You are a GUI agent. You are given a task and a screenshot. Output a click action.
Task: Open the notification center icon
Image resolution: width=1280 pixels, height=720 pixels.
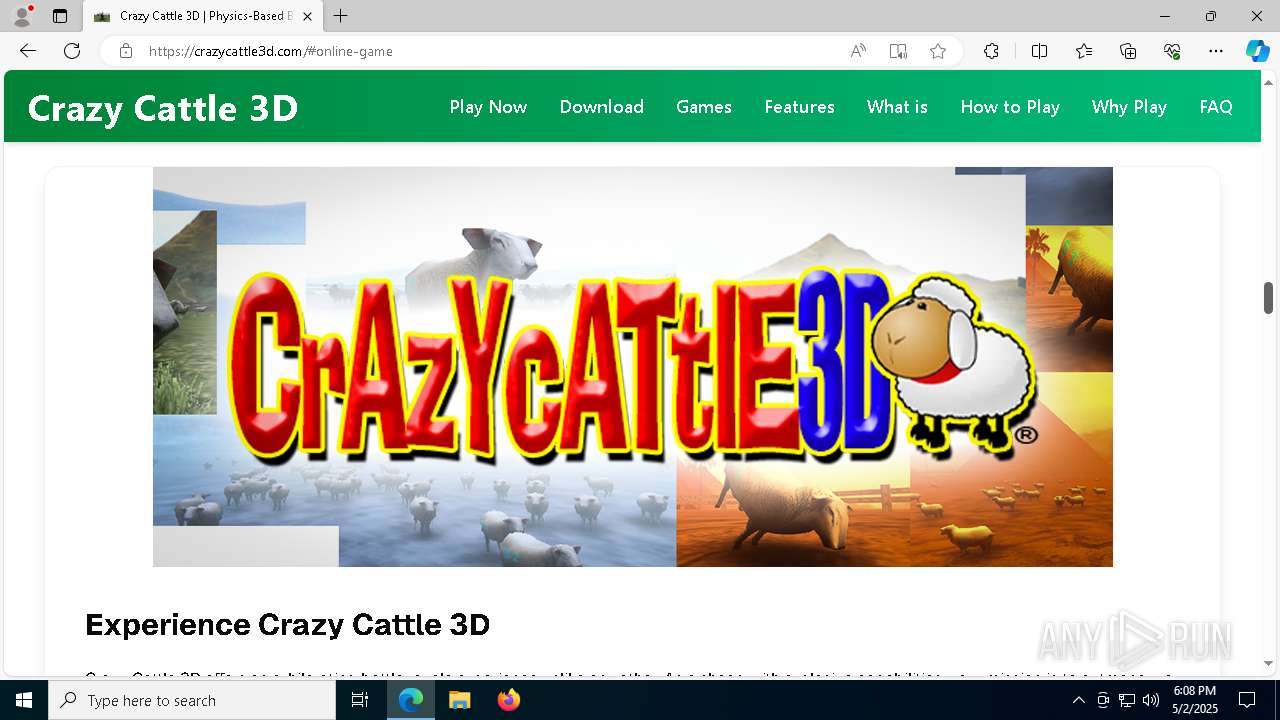[1247, 700]
